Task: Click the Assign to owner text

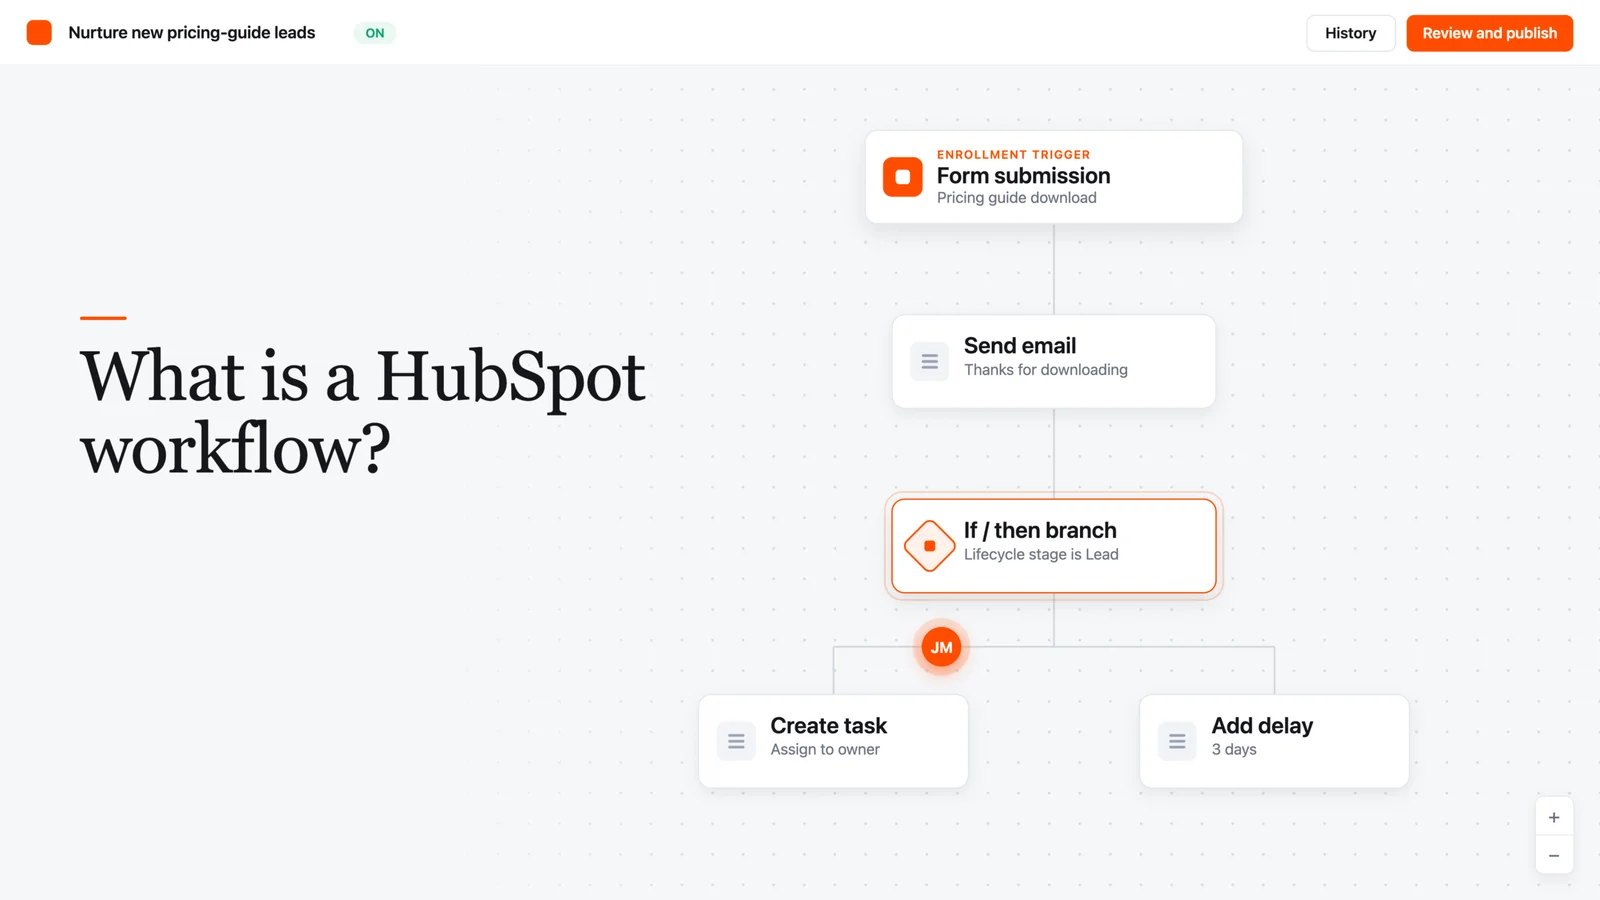Action: tap(825, 750)
